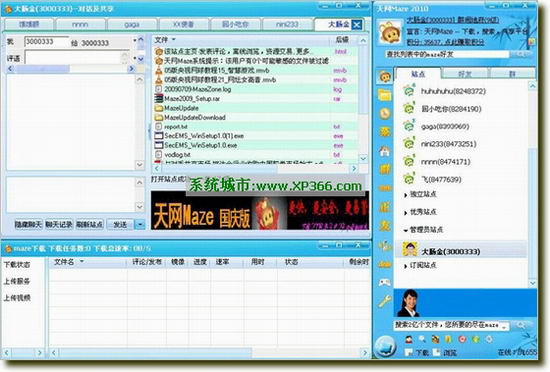Open the wrench settings icon in sidebar

[385, 300]
